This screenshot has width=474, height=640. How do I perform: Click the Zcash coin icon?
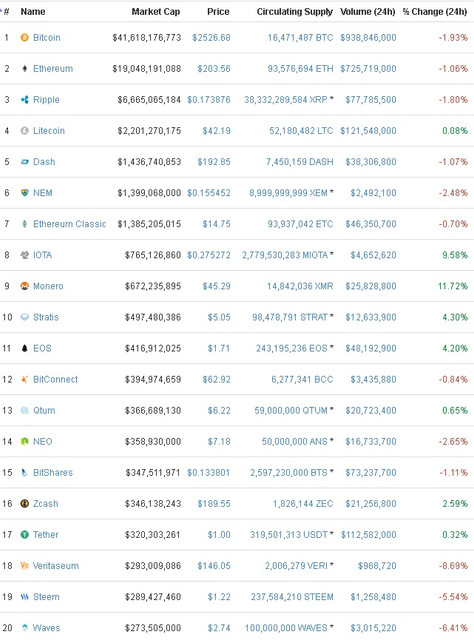click(24, 504)
